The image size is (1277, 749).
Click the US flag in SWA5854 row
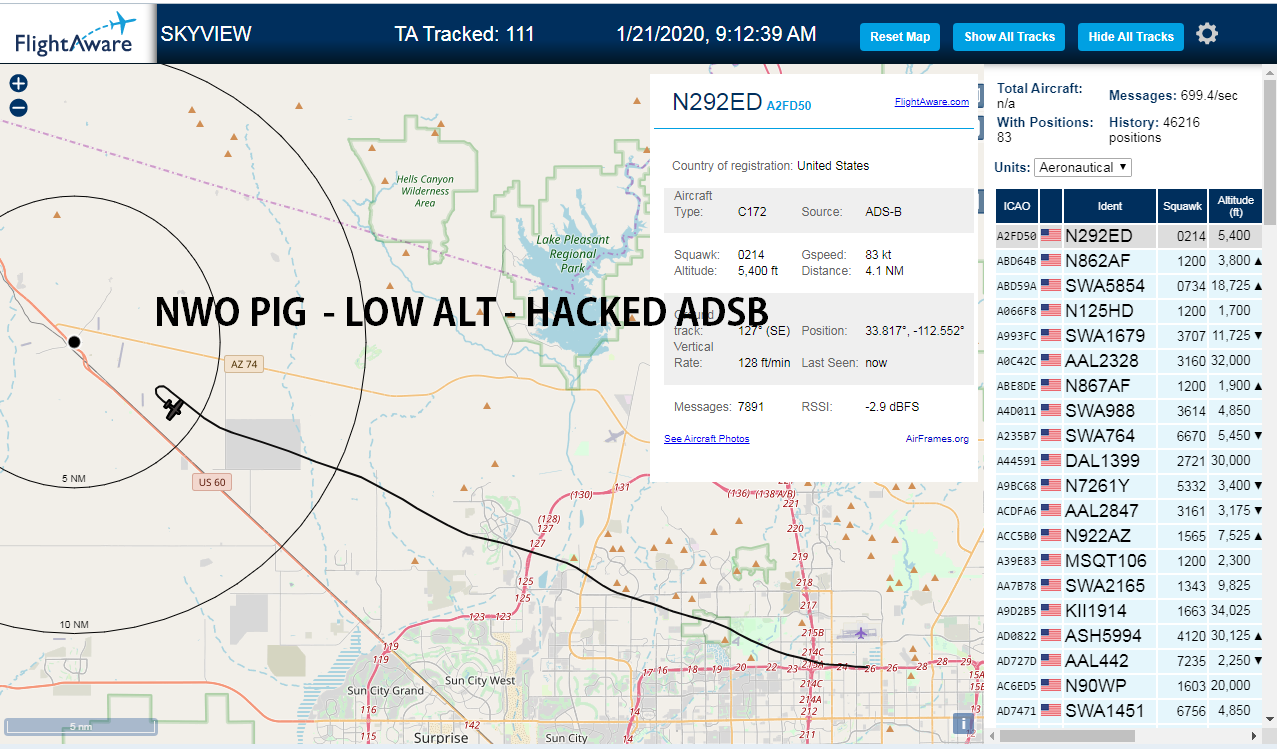pyautogui.click(x=1051, y=286)
